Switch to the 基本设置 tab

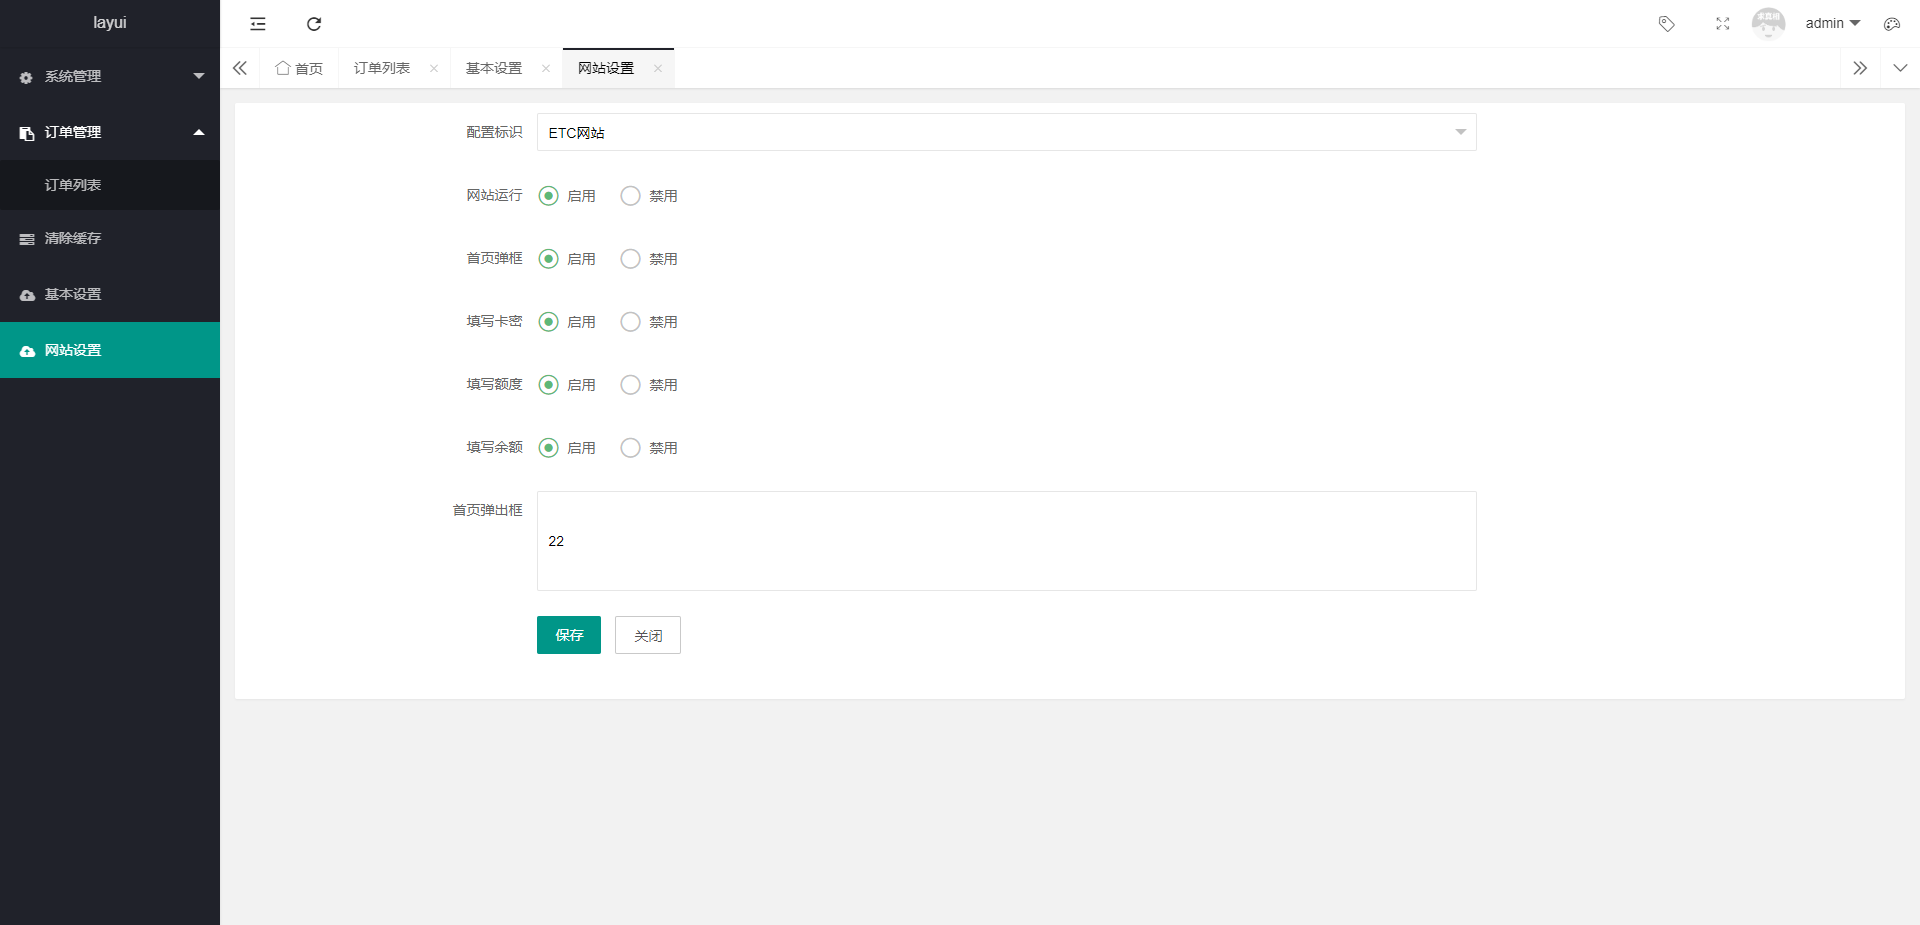(494, 68)
